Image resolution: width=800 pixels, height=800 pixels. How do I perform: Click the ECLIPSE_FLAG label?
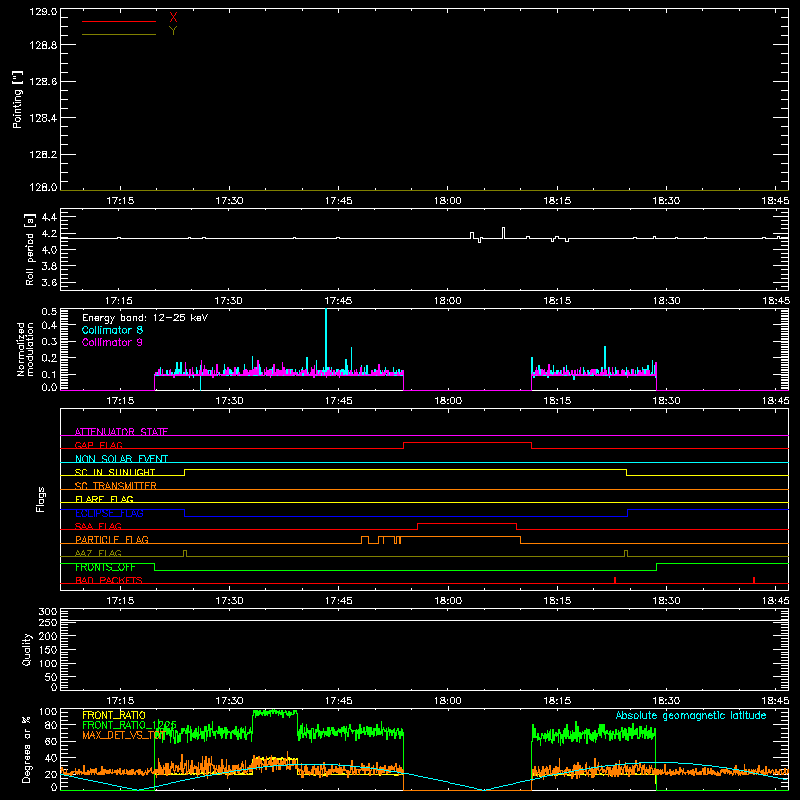pyautogui.click(x=109, y=513)
